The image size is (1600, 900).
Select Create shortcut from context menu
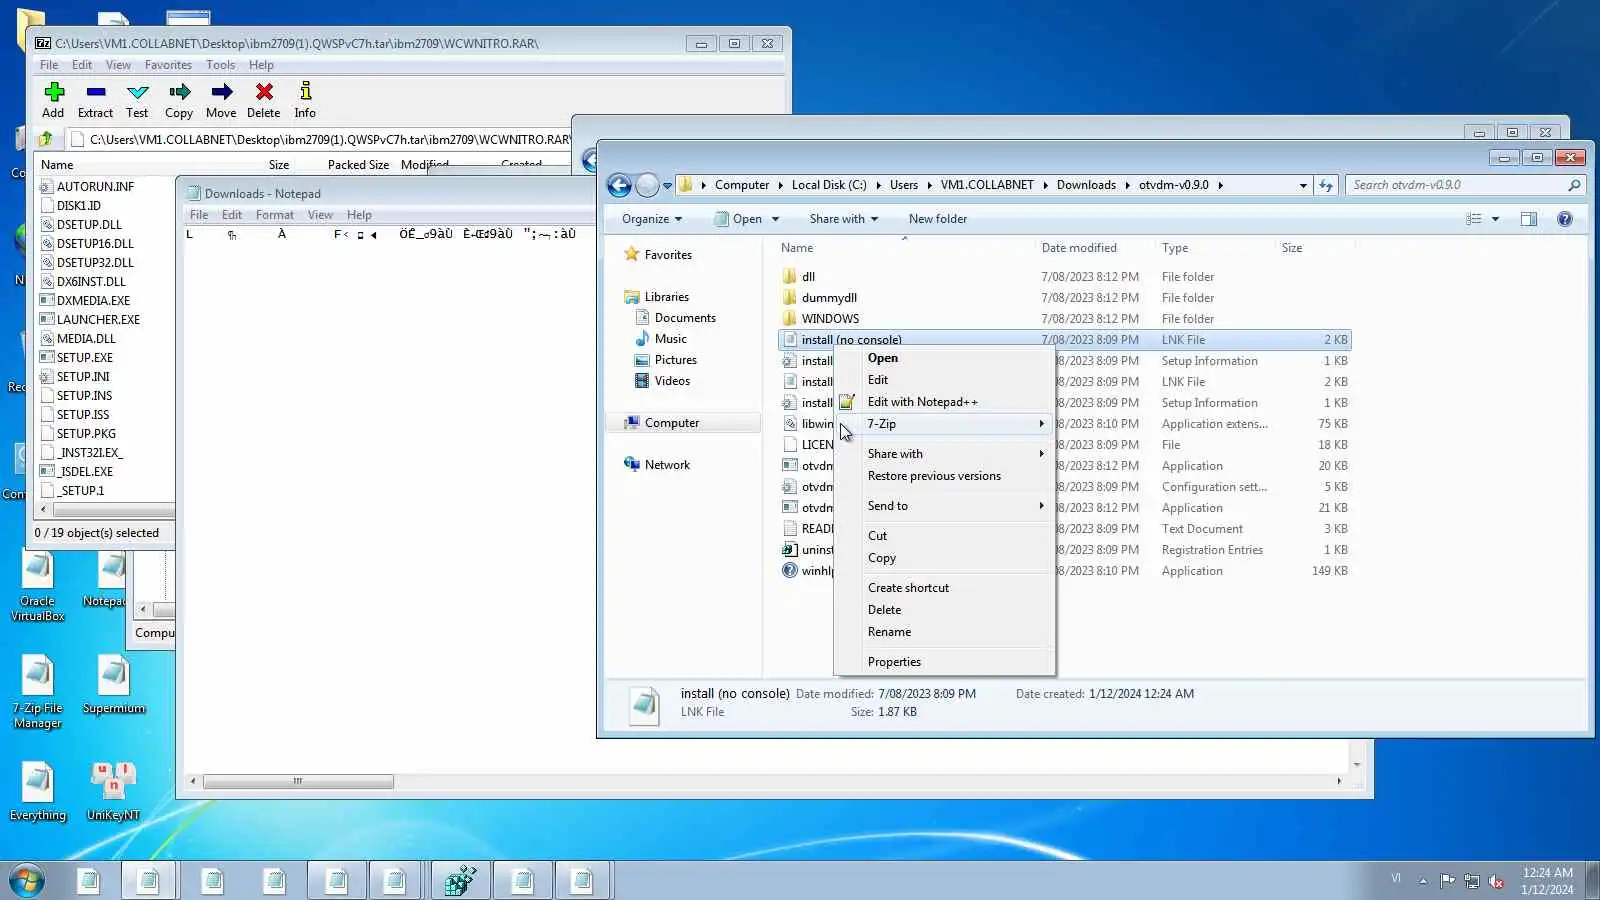[x=944, y=588]
